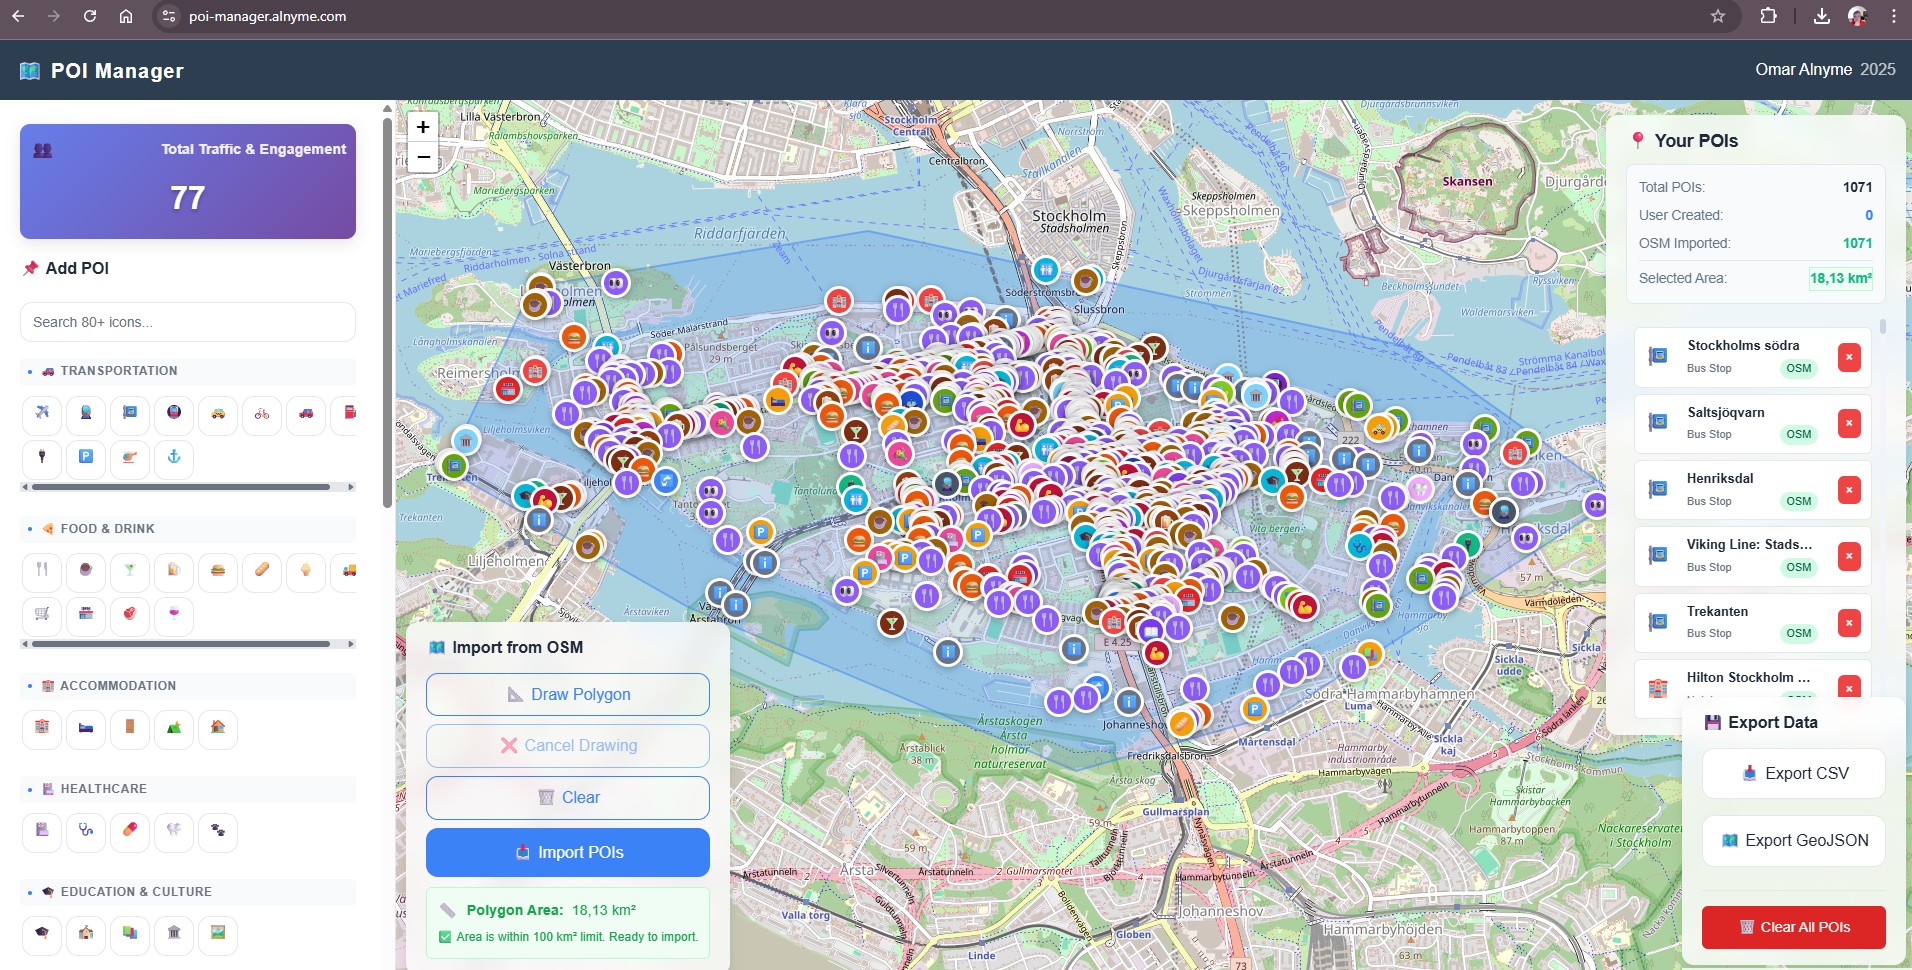The width and height of the screenshot is (1912, 970).
Task: Zoom in on the map
Action: pos(423,127)
